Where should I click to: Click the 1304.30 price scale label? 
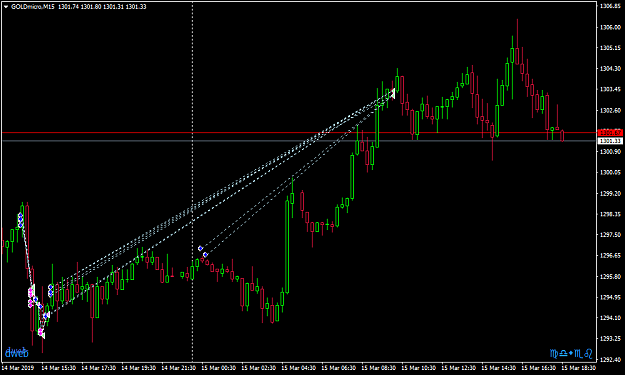point(610,69)
